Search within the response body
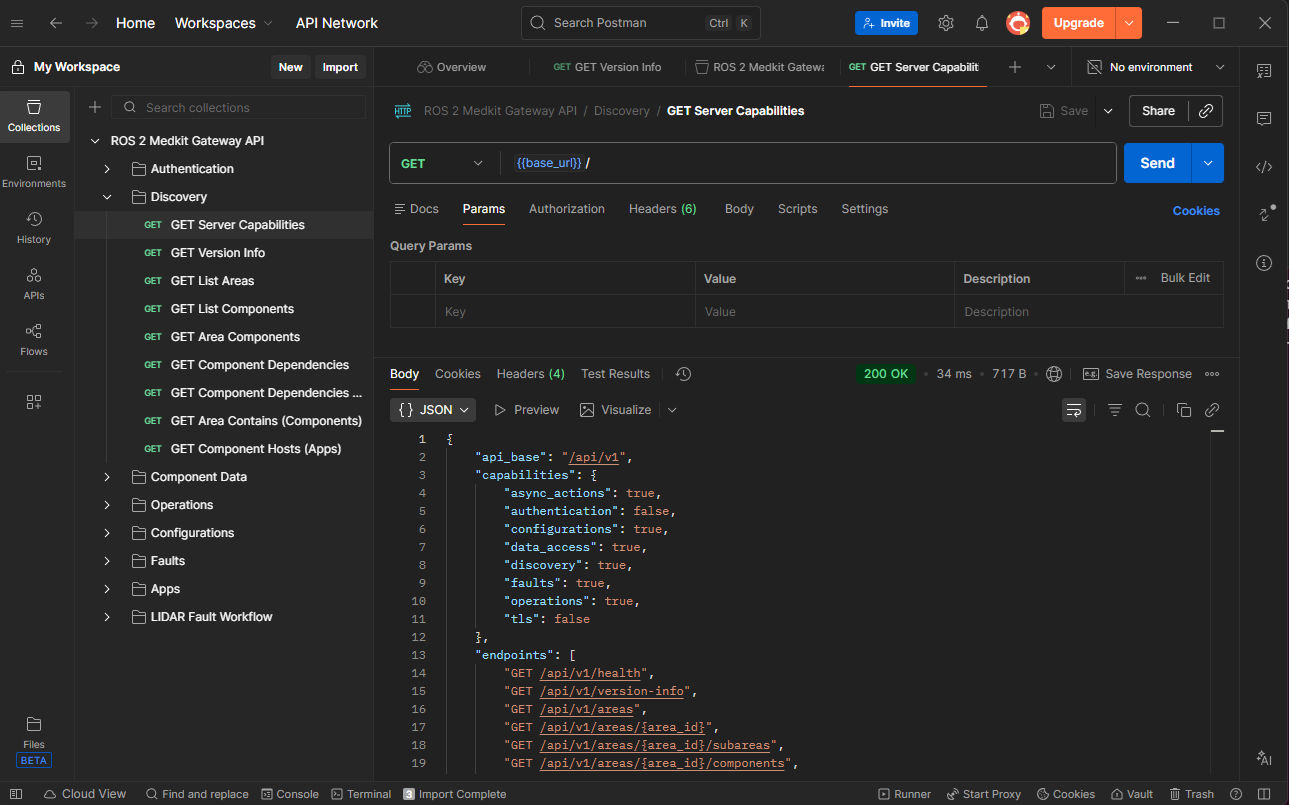The image size is (1289, 805). point(1143,410)
